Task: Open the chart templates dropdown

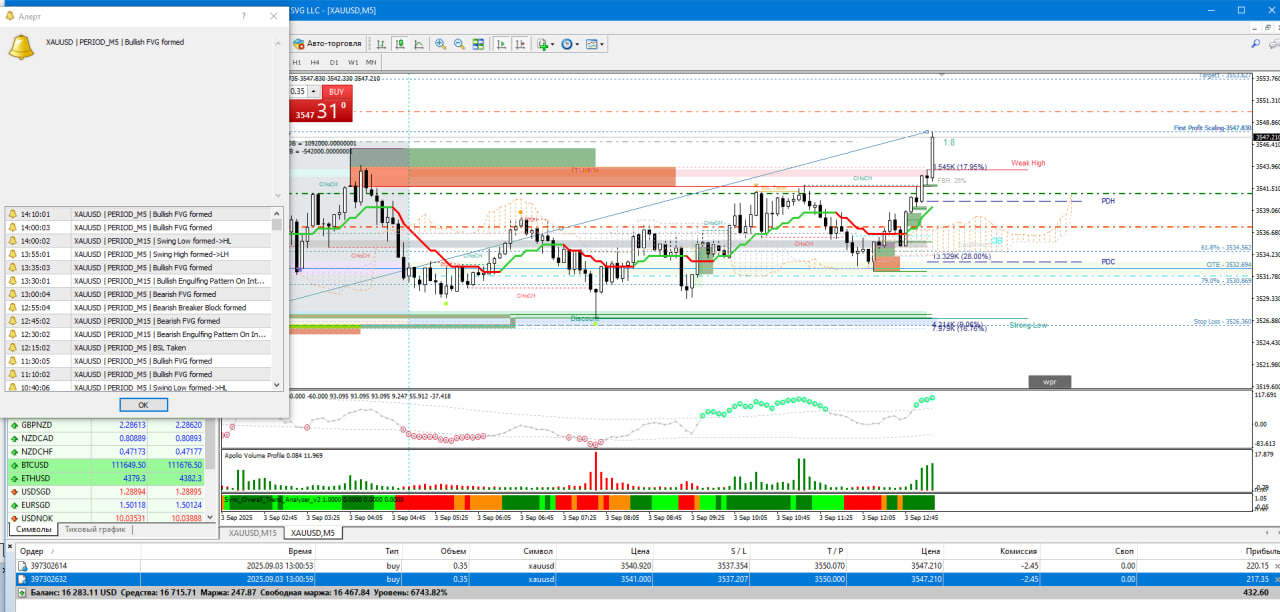Action: (x=595, y=44)
